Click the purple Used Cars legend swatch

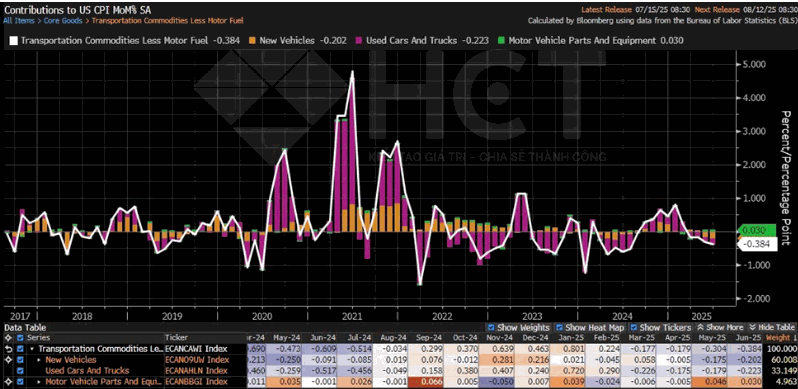pos(358,41)
